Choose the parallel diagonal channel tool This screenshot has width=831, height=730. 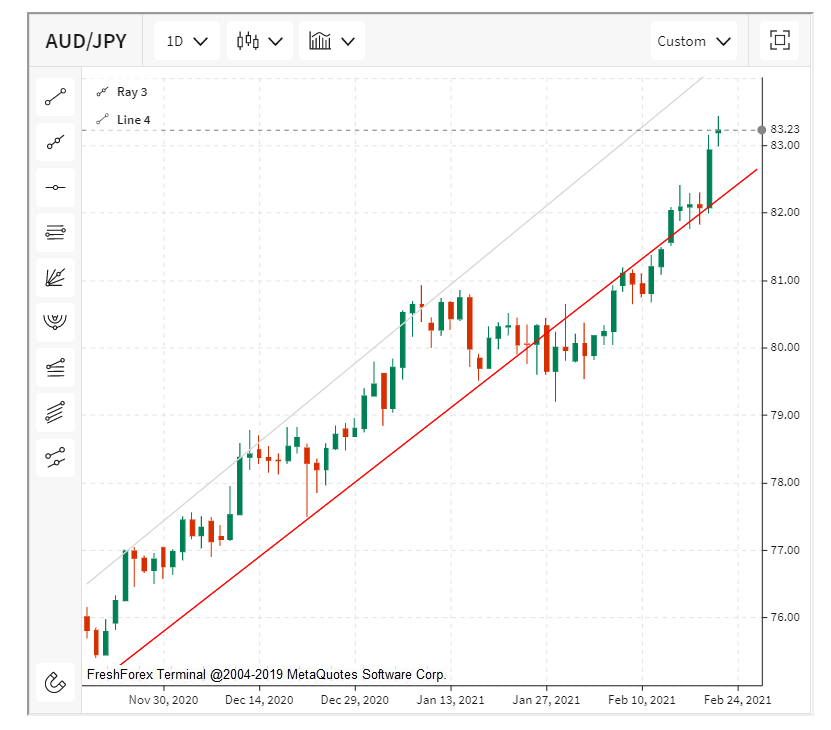(56, 412)
